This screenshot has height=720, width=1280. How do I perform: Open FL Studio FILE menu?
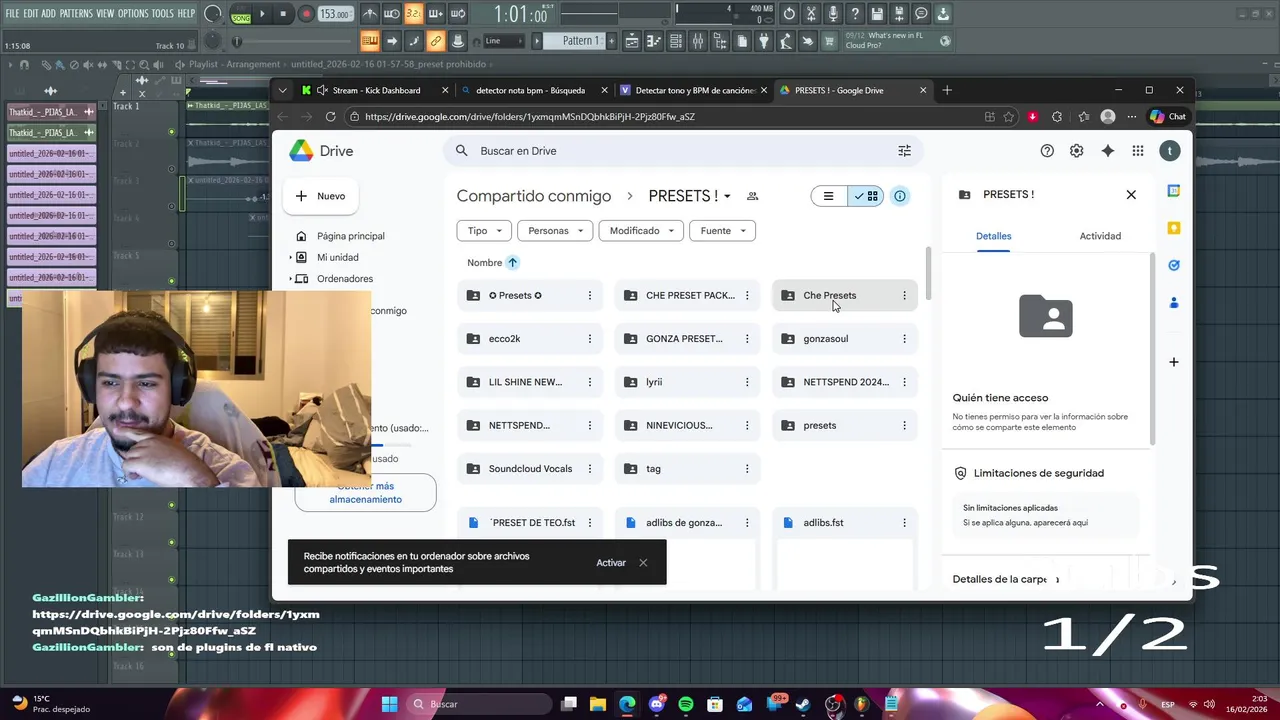[12, 13]
